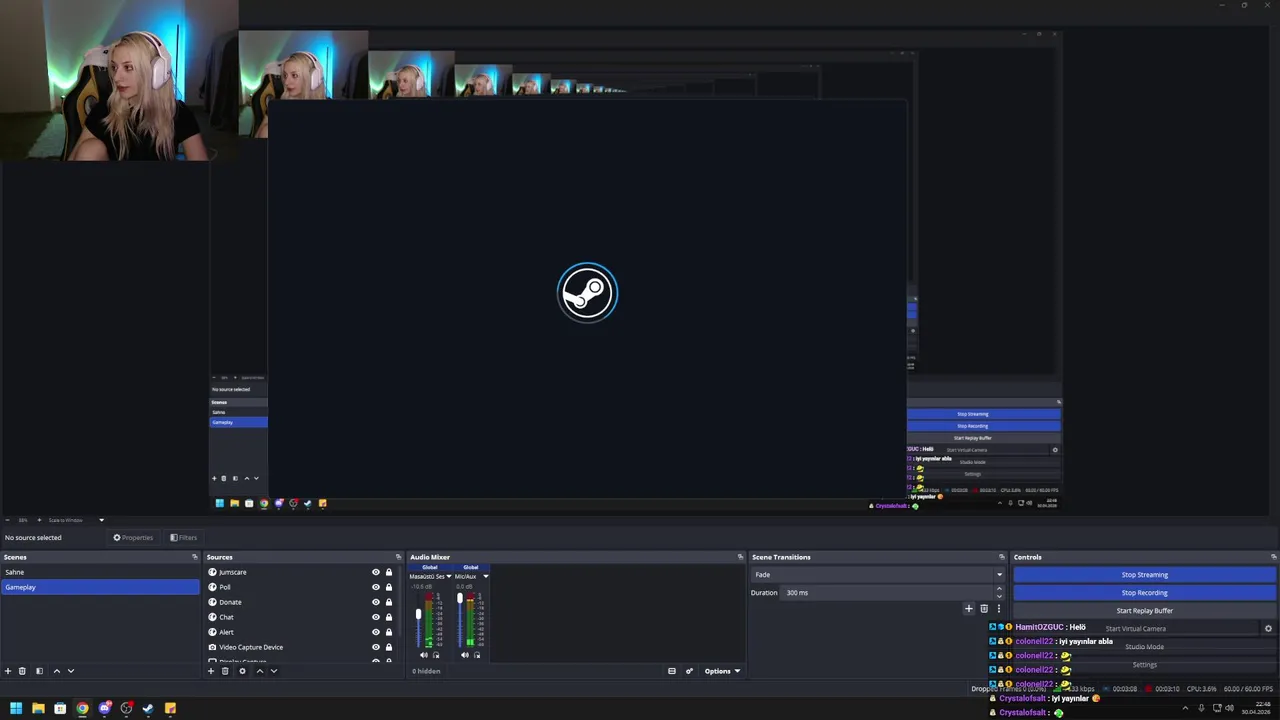Pop out the Controls dock
Viewport: 1280px width, 720px height.
point(1273,557)
